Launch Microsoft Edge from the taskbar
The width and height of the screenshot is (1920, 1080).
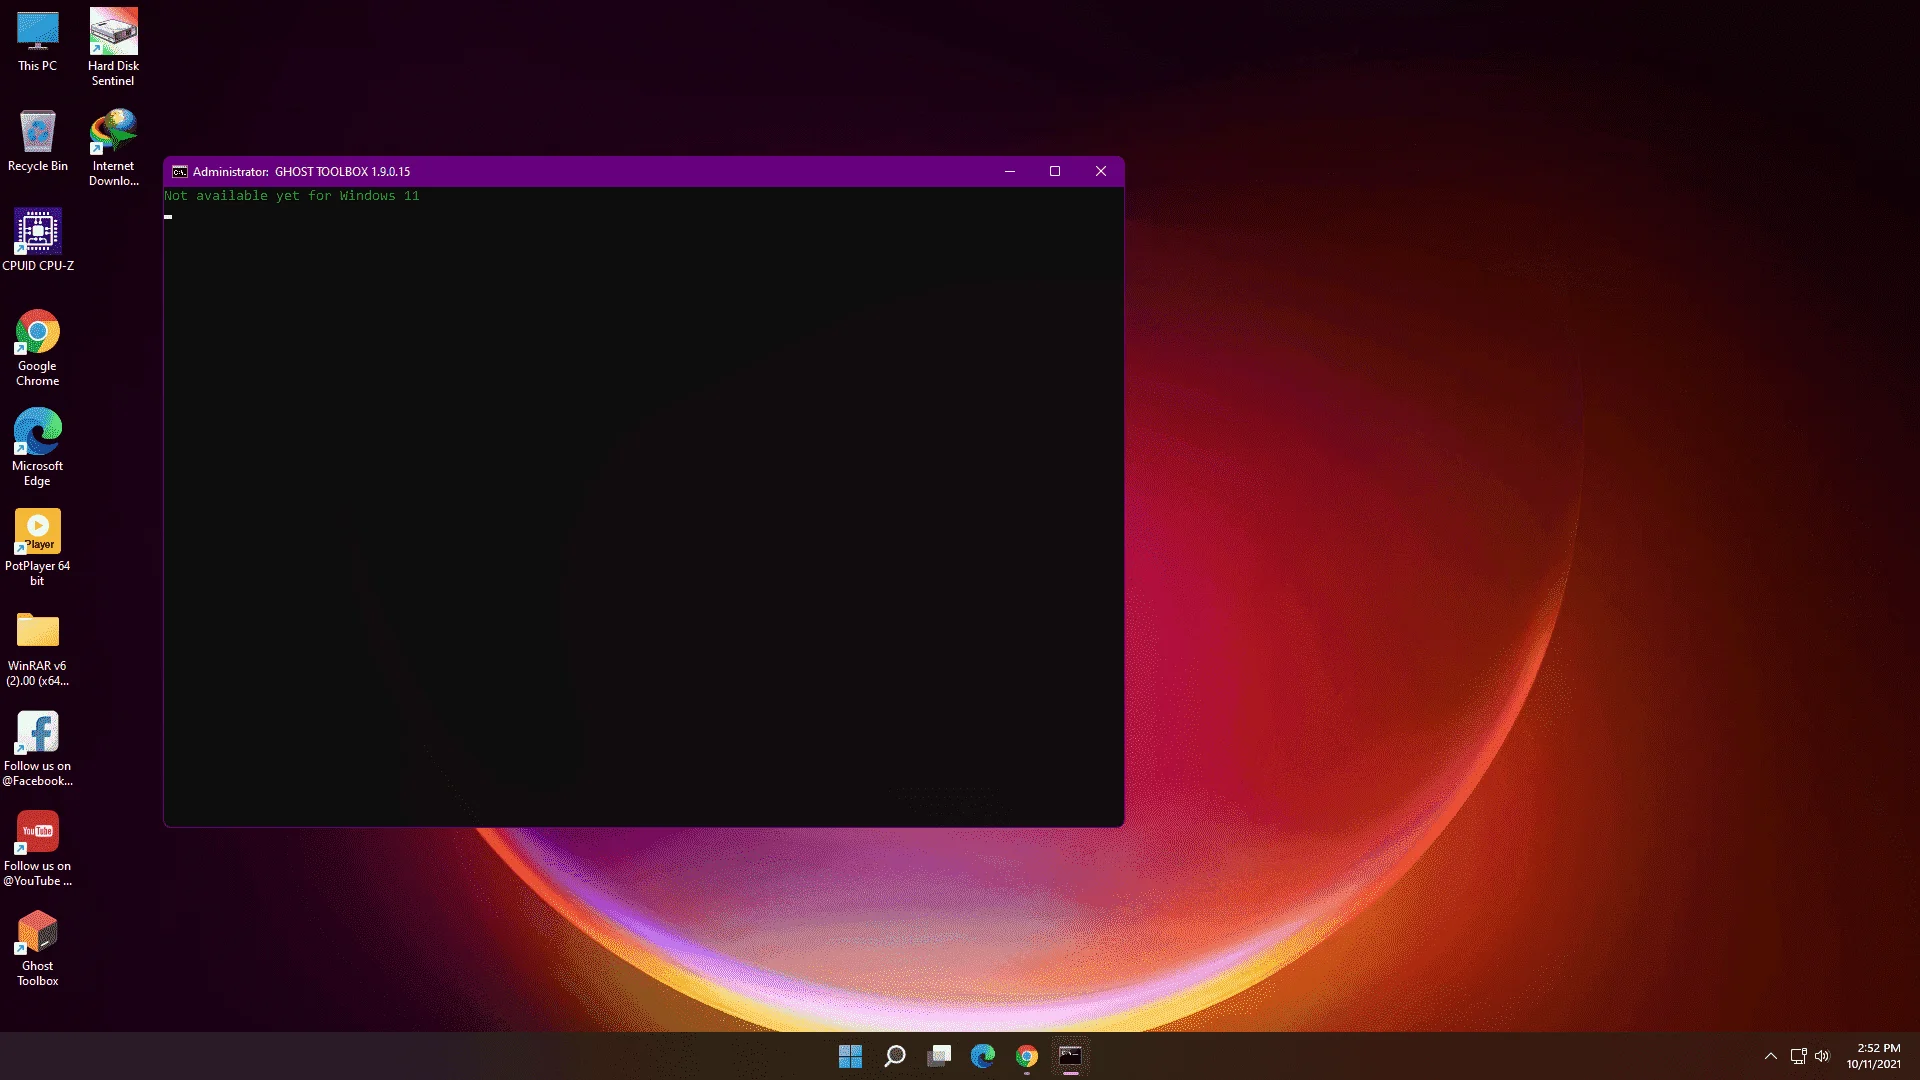click(983, 1056)
